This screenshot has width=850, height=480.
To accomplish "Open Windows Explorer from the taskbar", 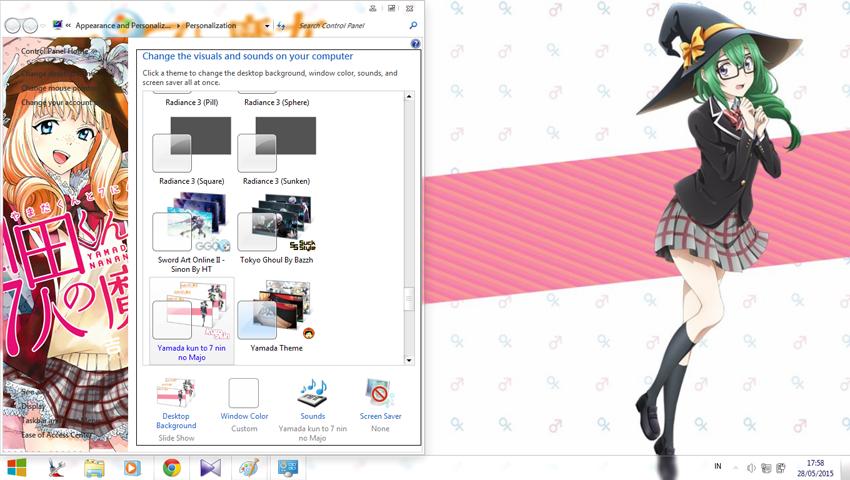I will (x=95, y=467).
